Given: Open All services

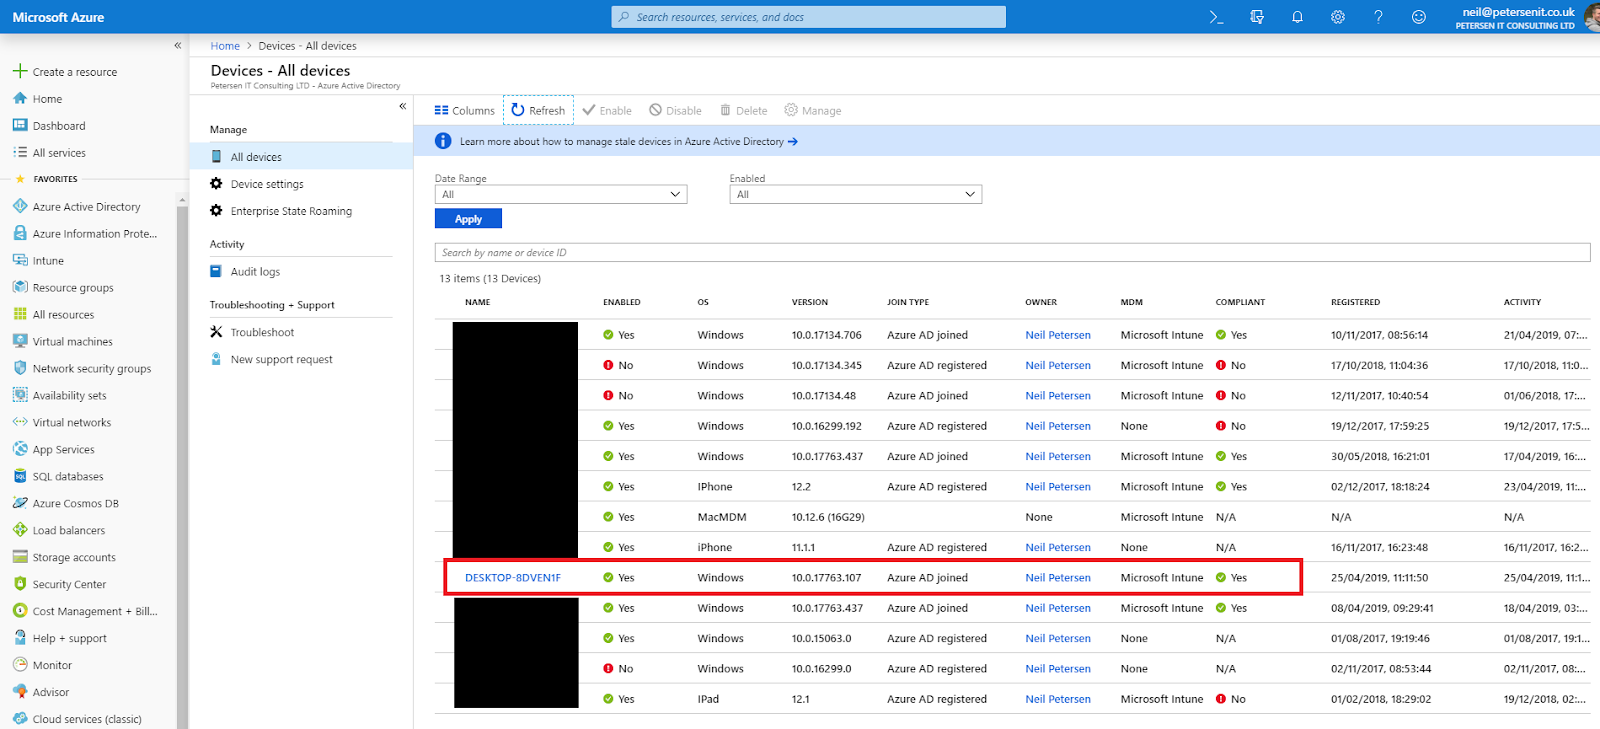Looking at the screenshot, I should click(49, 153).
